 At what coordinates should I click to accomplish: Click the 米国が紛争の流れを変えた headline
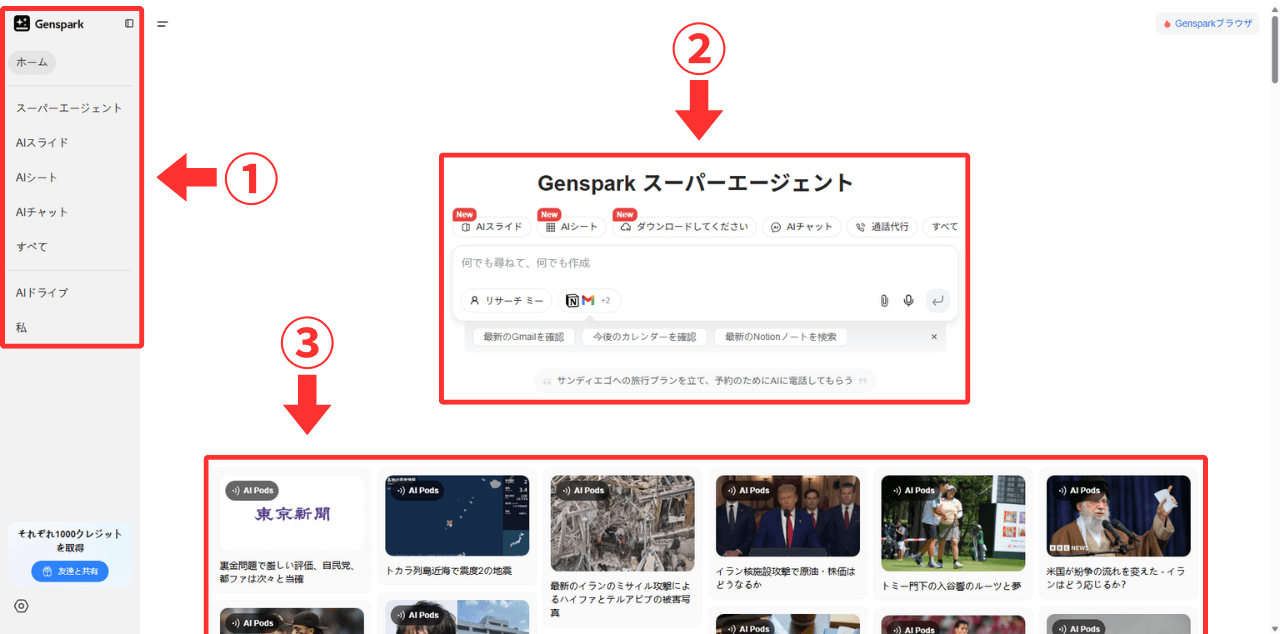(x=1118, y=577)
